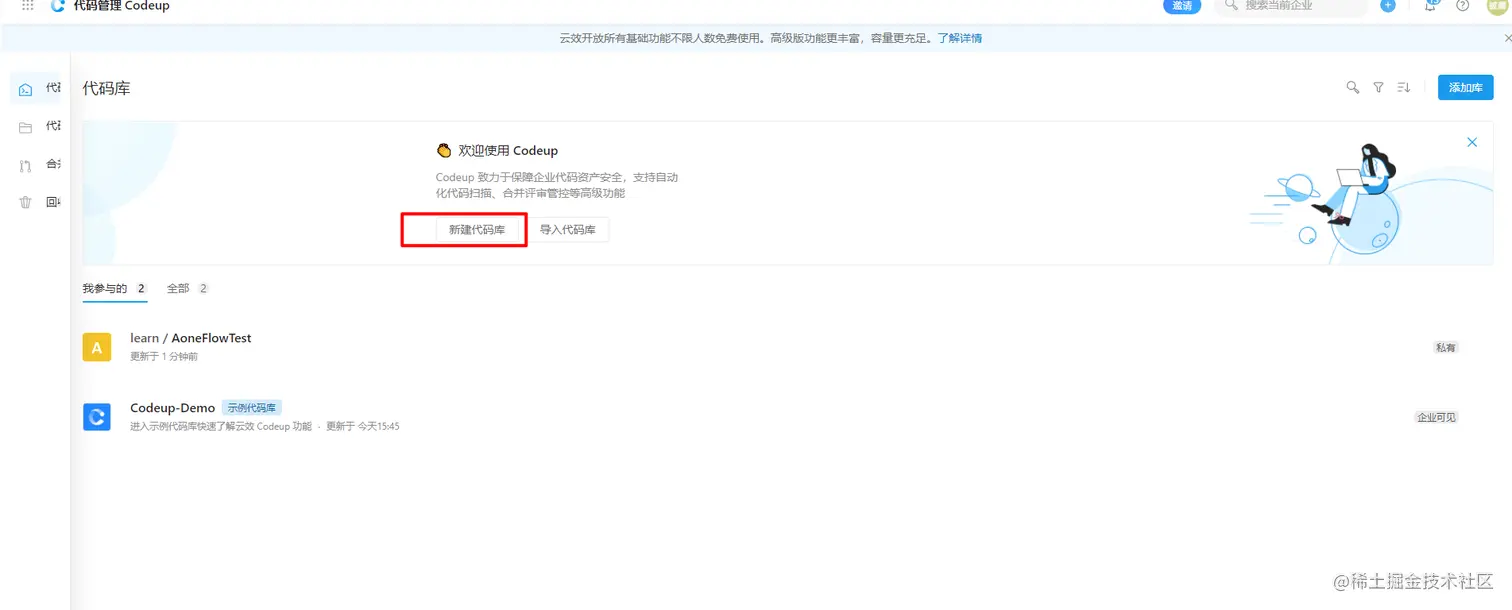This screenshot has width=1512, height=610.
Task: Click the 私有 visibility label
Action: point(1446,347)
